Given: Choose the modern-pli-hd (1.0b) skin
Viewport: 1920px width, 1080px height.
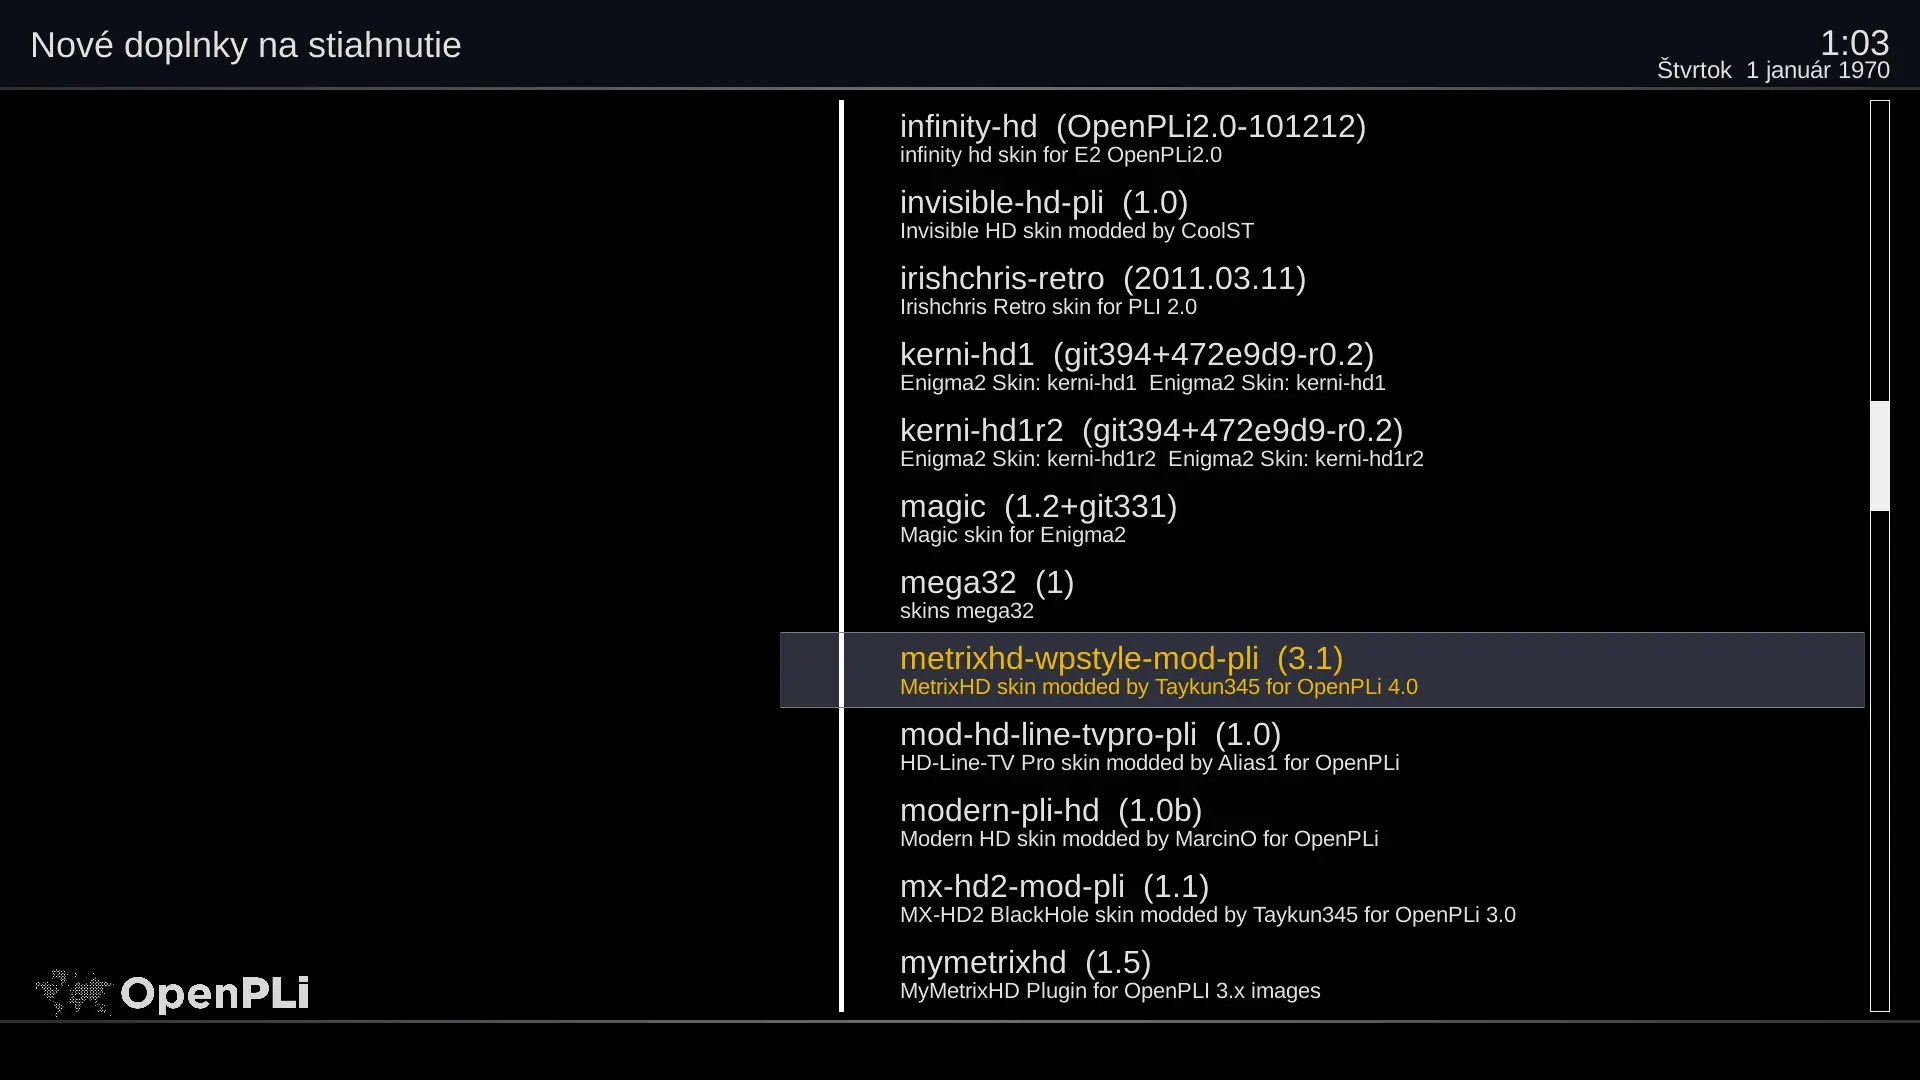Looking at the screenshot, I should (x=1322, y=822).
